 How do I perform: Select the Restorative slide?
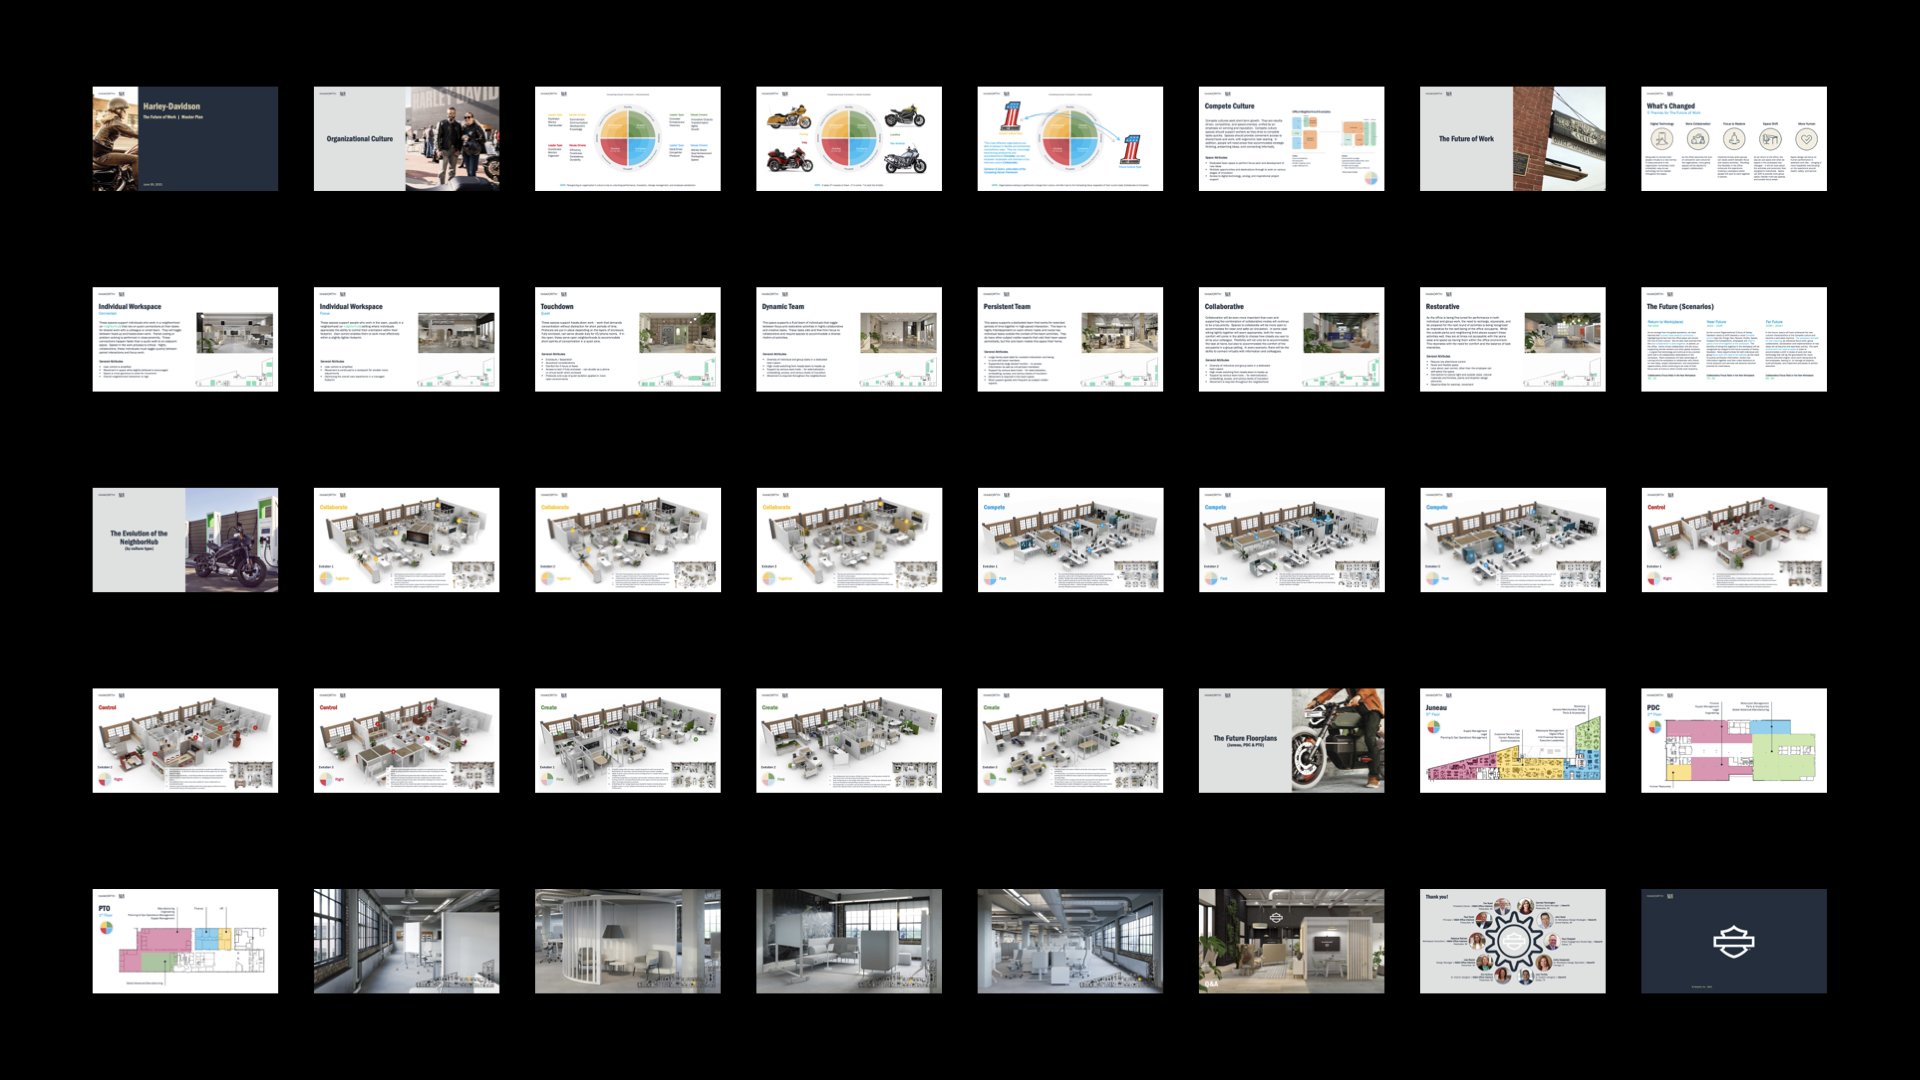coord(1513,339)
